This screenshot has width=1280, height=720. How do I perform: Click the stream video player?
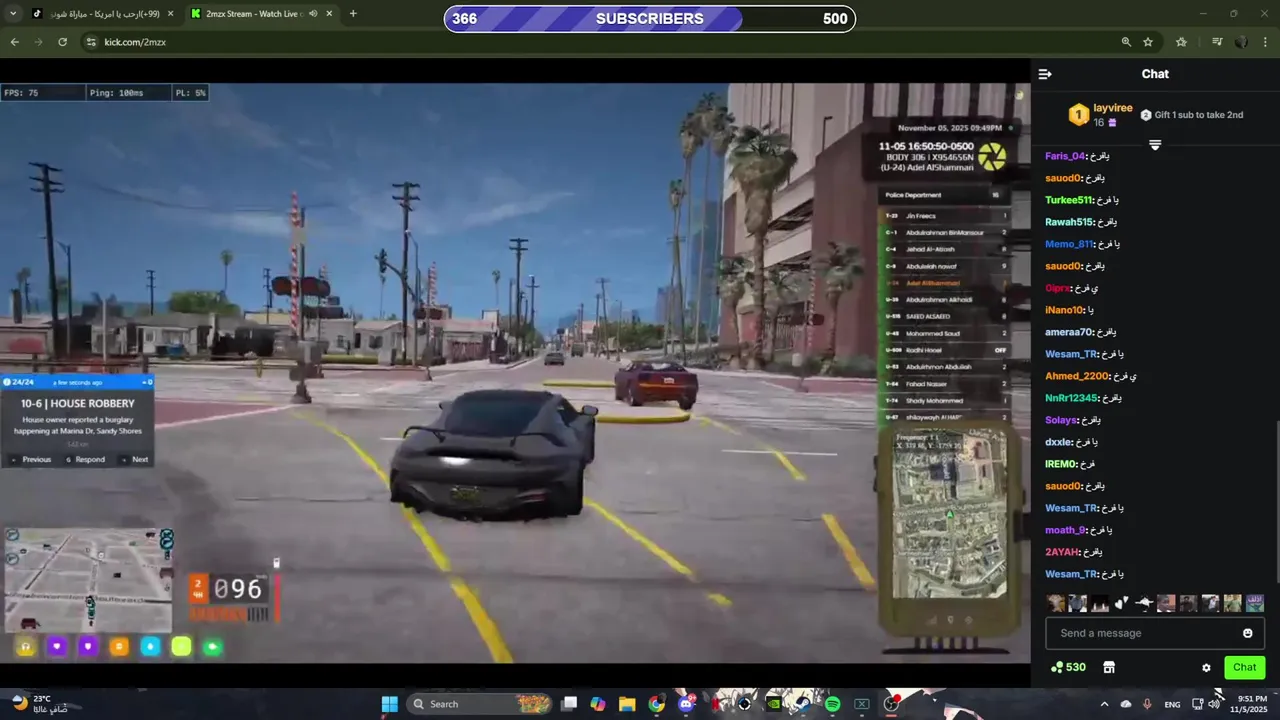tap(515, 373)
